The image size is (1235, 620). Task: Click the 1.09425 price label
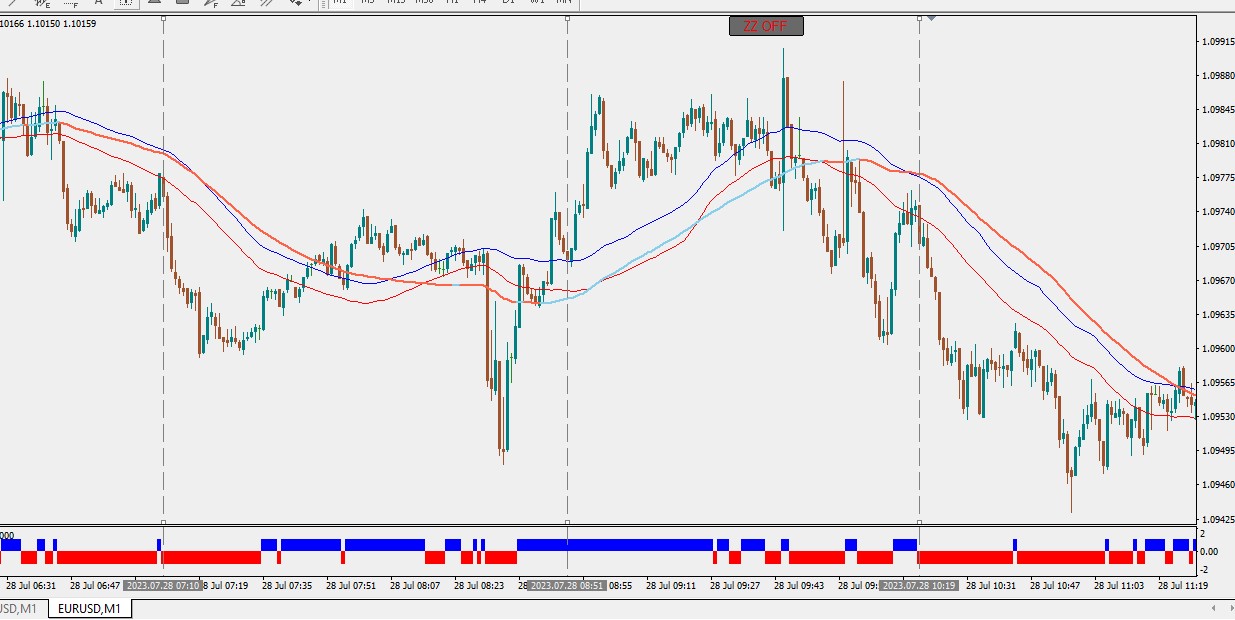click(x=1216, y=520)
